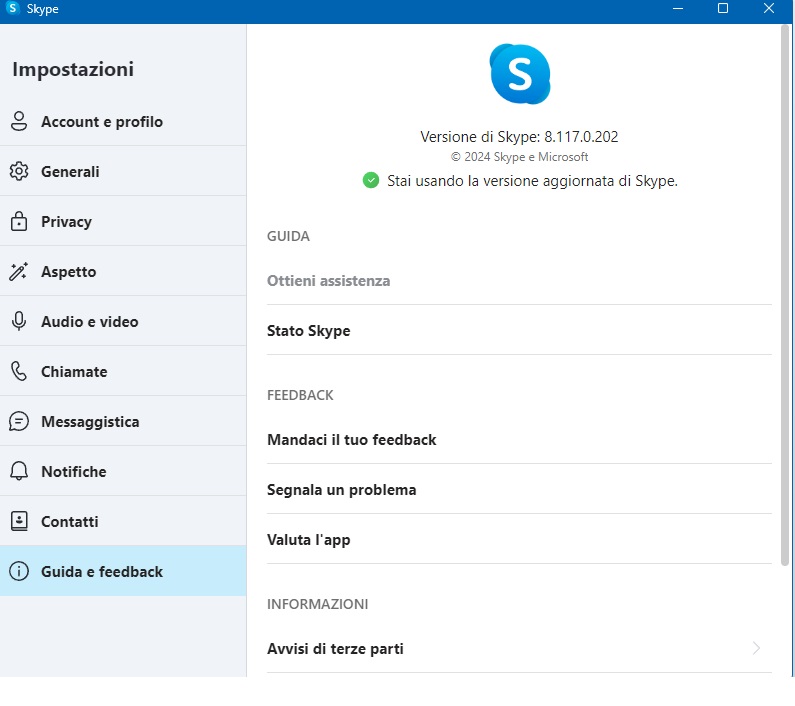
Task: Click Ottieni assistenza
Action: tap(519, 280)
